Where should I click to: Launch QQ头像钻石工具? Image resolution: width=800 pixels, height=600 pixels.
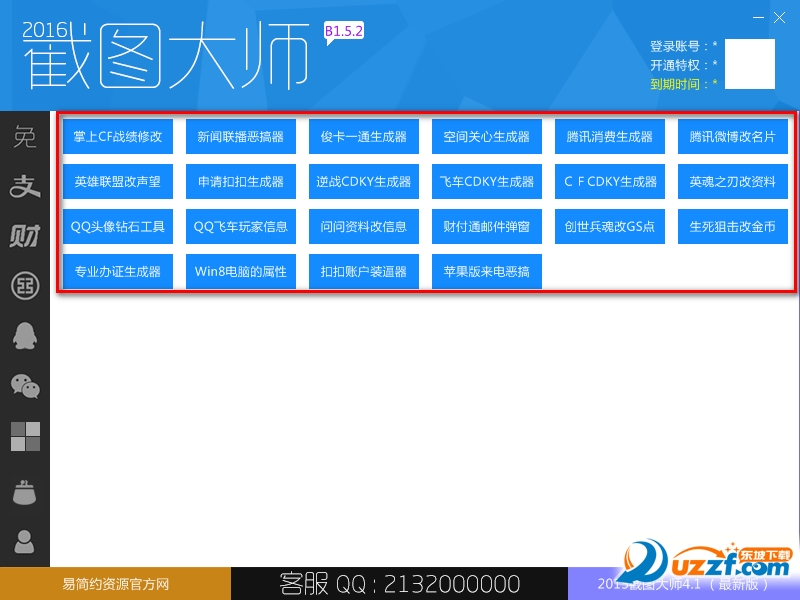click(118, 226)
